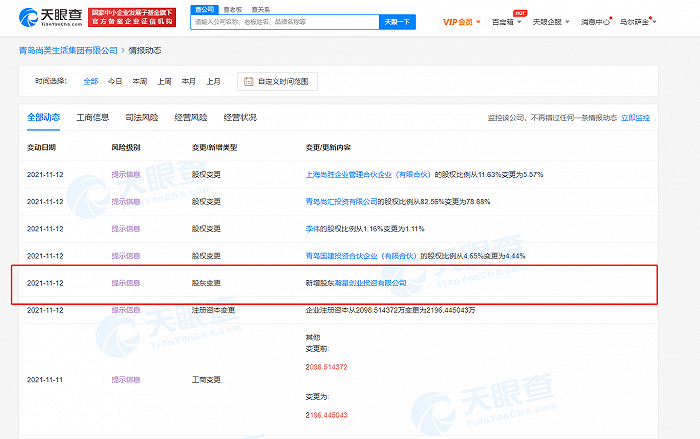Switch to the 司法风险 tab
Screen dimensions: 700x439
coord(143,117)
